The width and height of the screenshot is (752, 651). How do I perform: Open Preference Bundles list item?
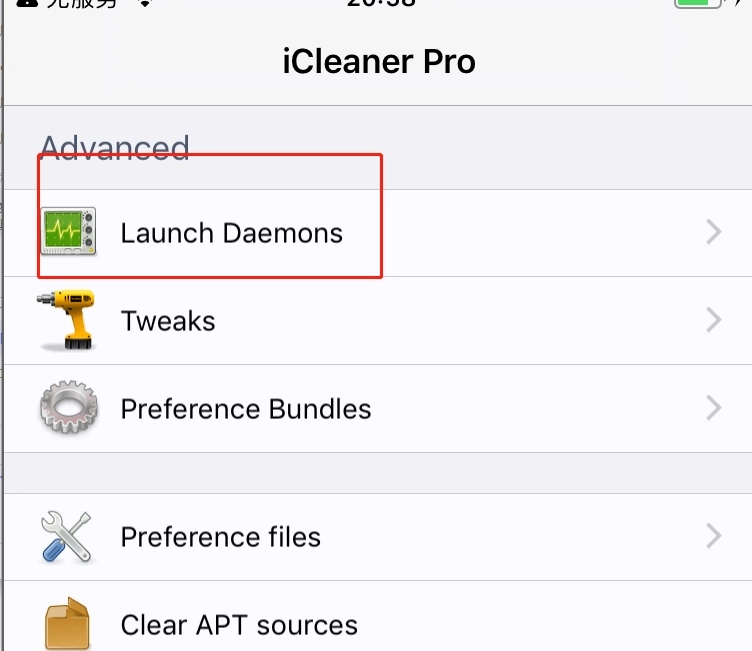pos(378,408)
